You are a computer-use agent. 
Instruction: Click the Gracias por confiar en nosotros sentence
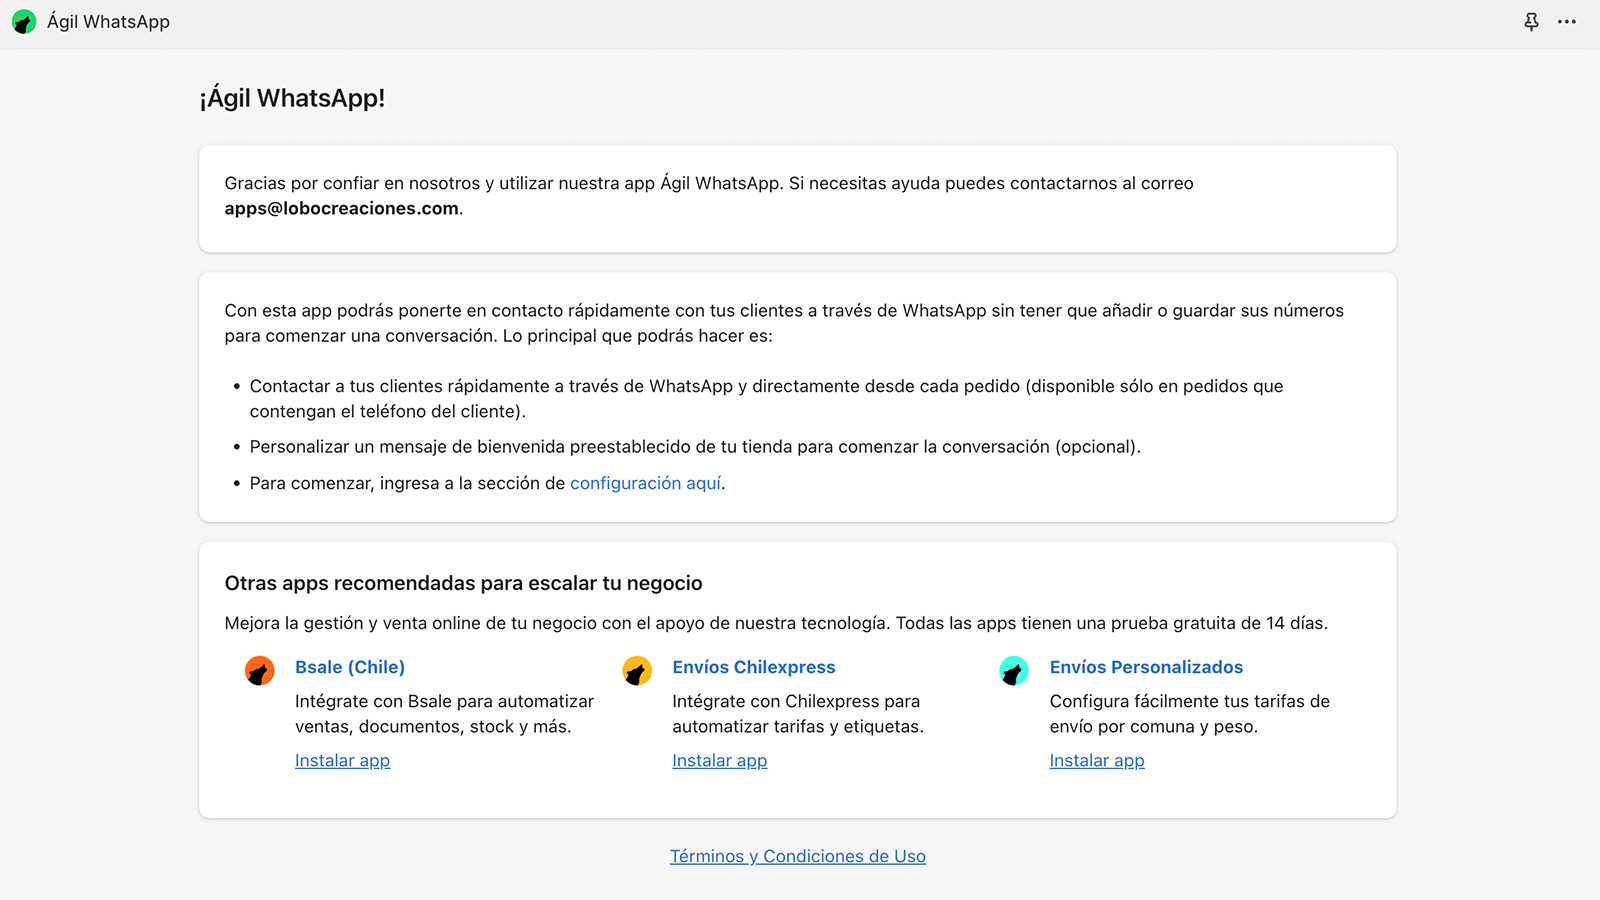click(x=709, y=196)
